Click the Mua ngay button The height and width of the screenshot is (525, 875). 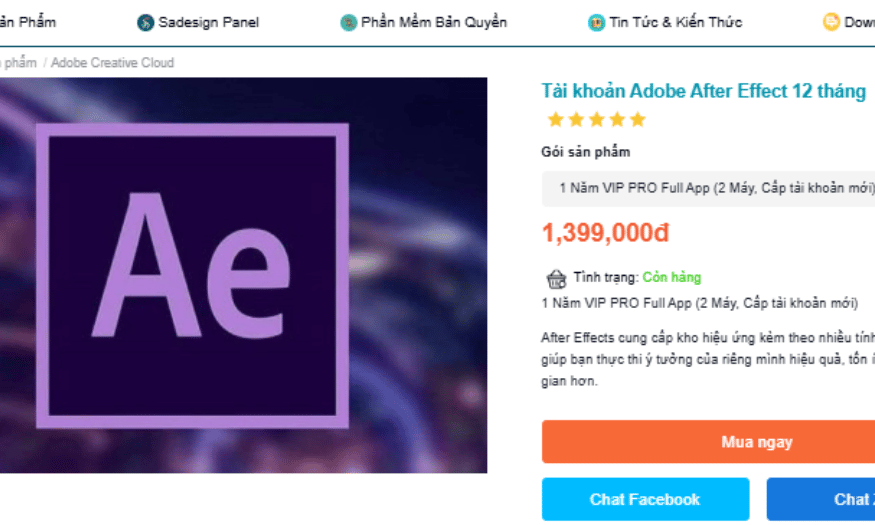point(708,442)
